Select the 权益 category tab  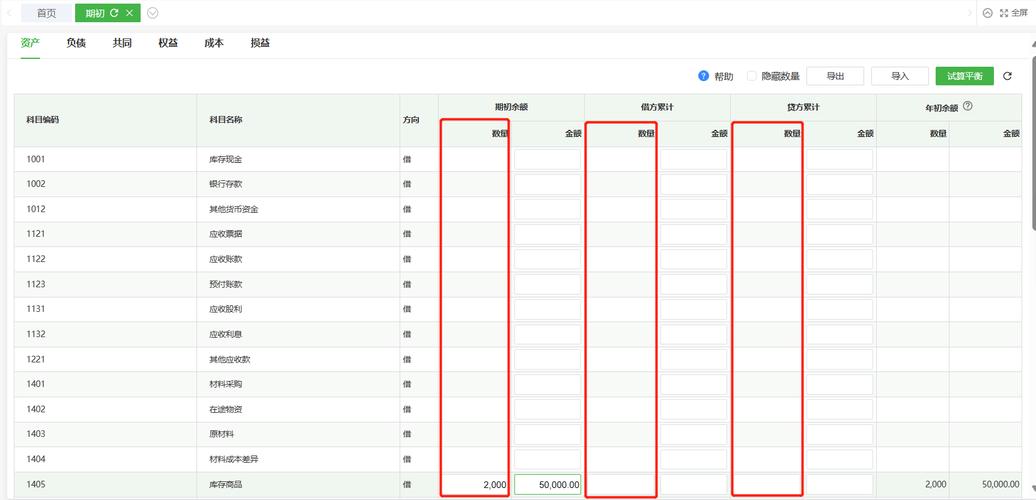(x=168, y=43)
